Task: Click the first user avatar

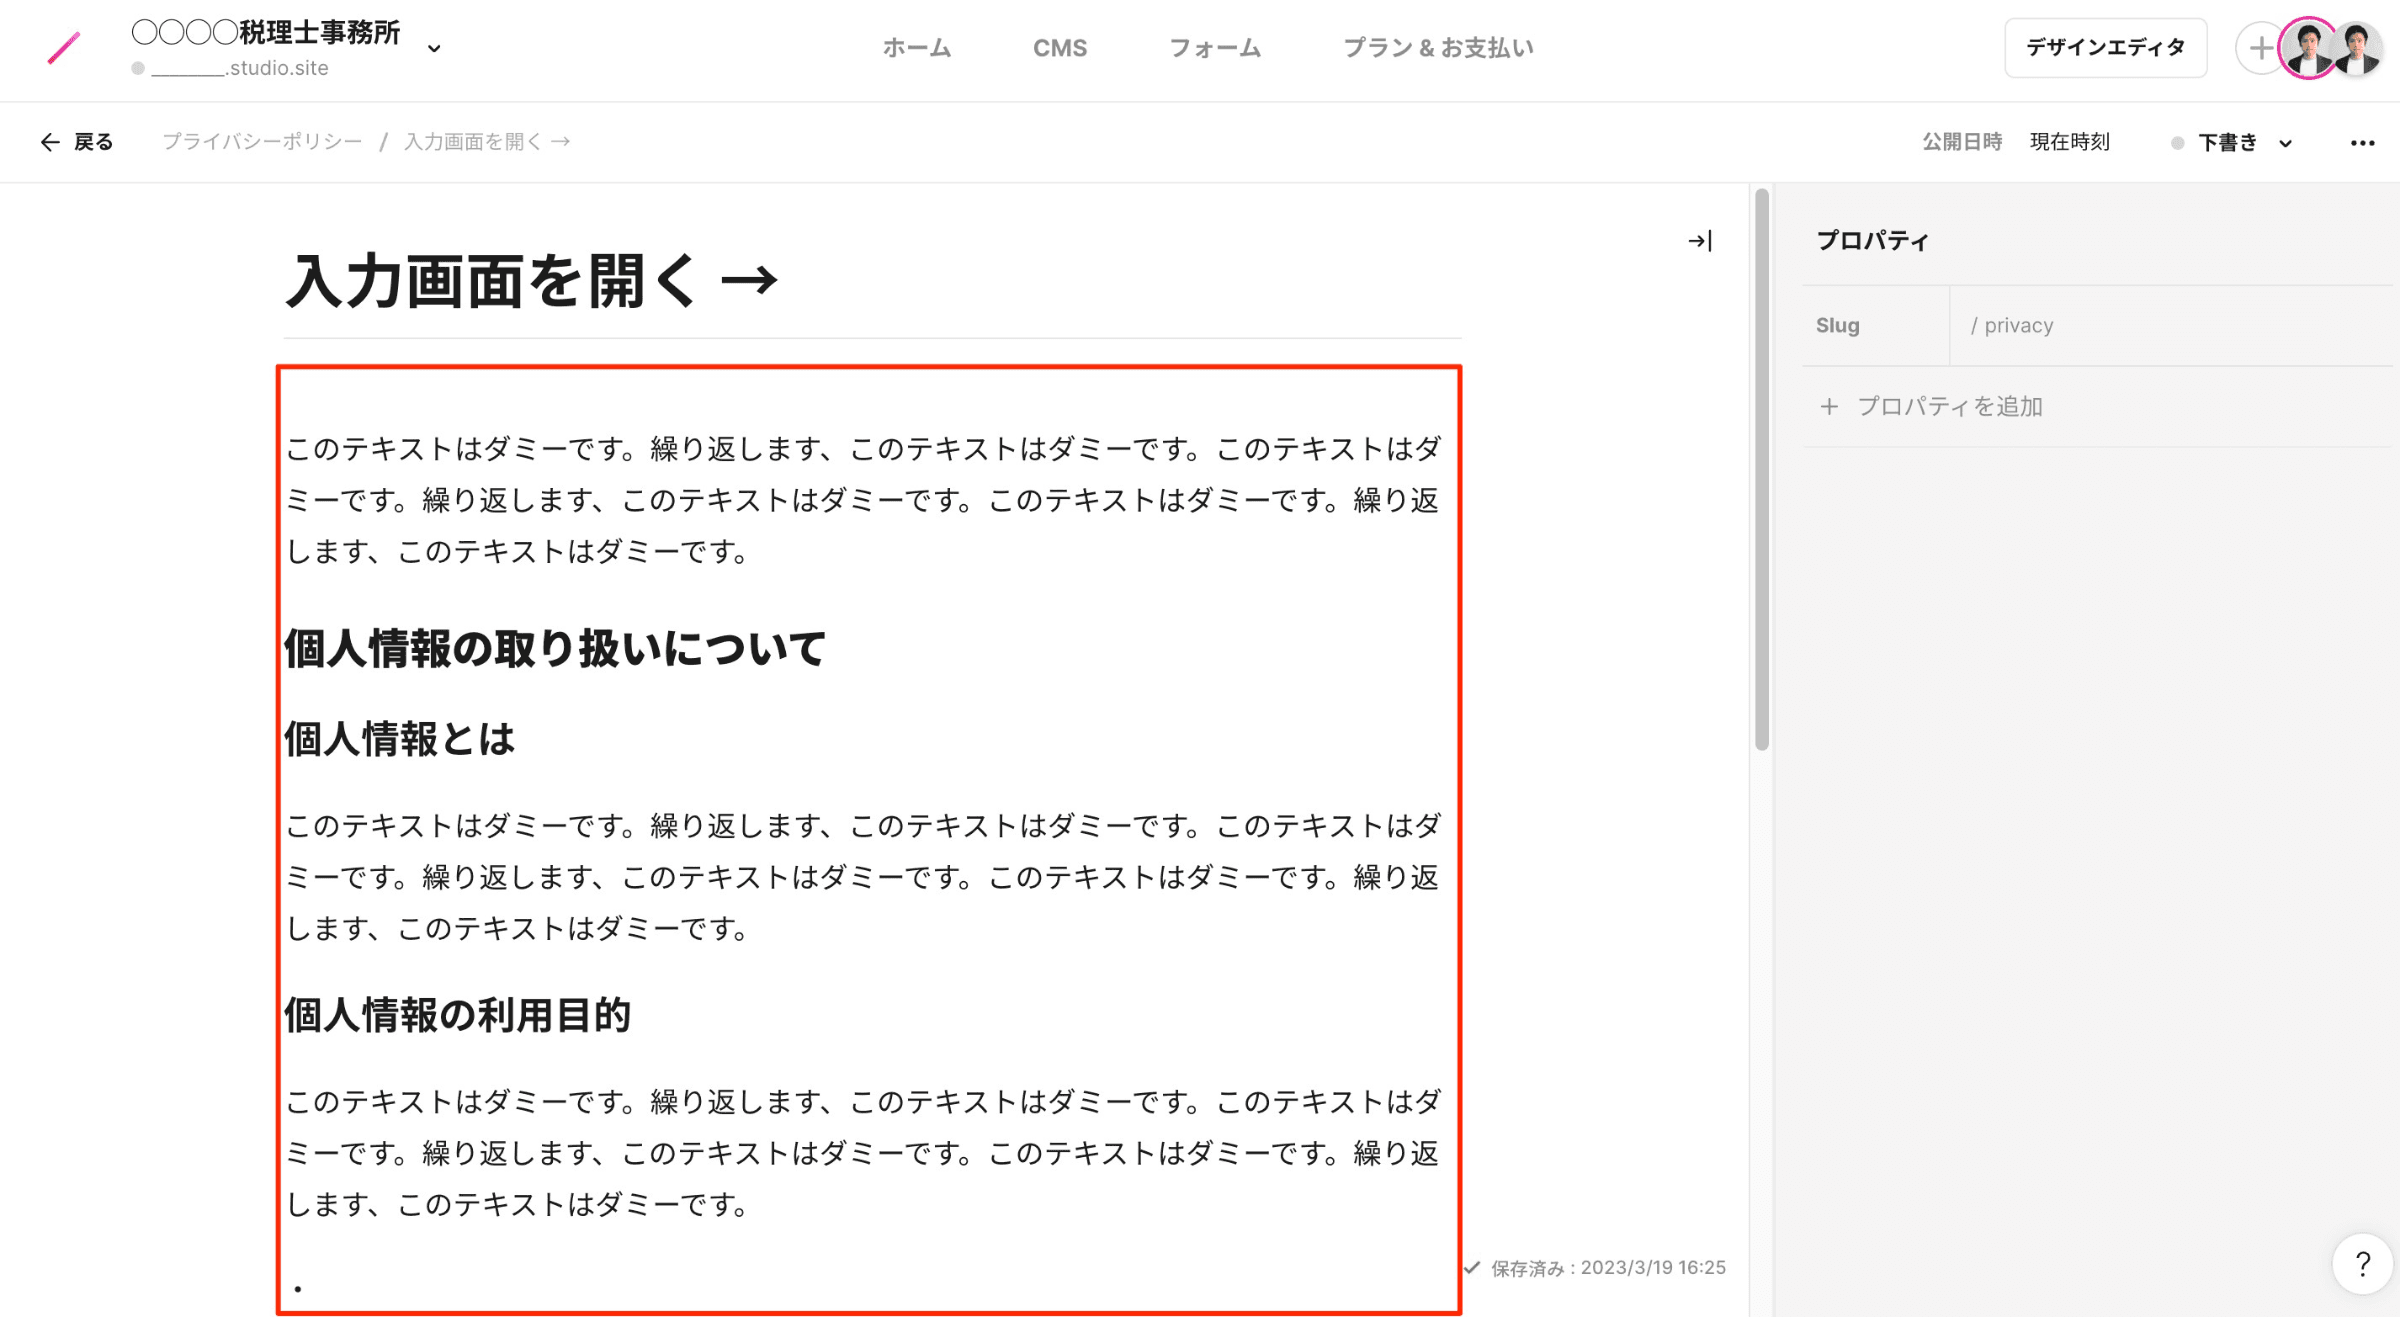Action: (x=2308, y=48)
